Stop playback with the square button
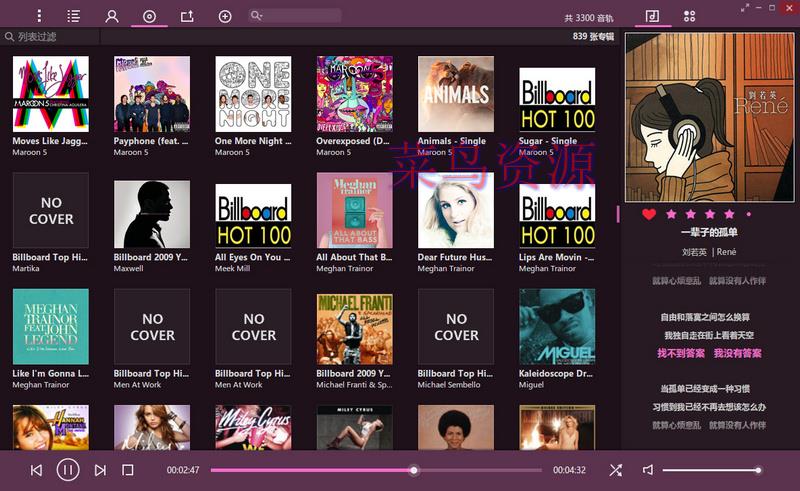 pos(128,470)
